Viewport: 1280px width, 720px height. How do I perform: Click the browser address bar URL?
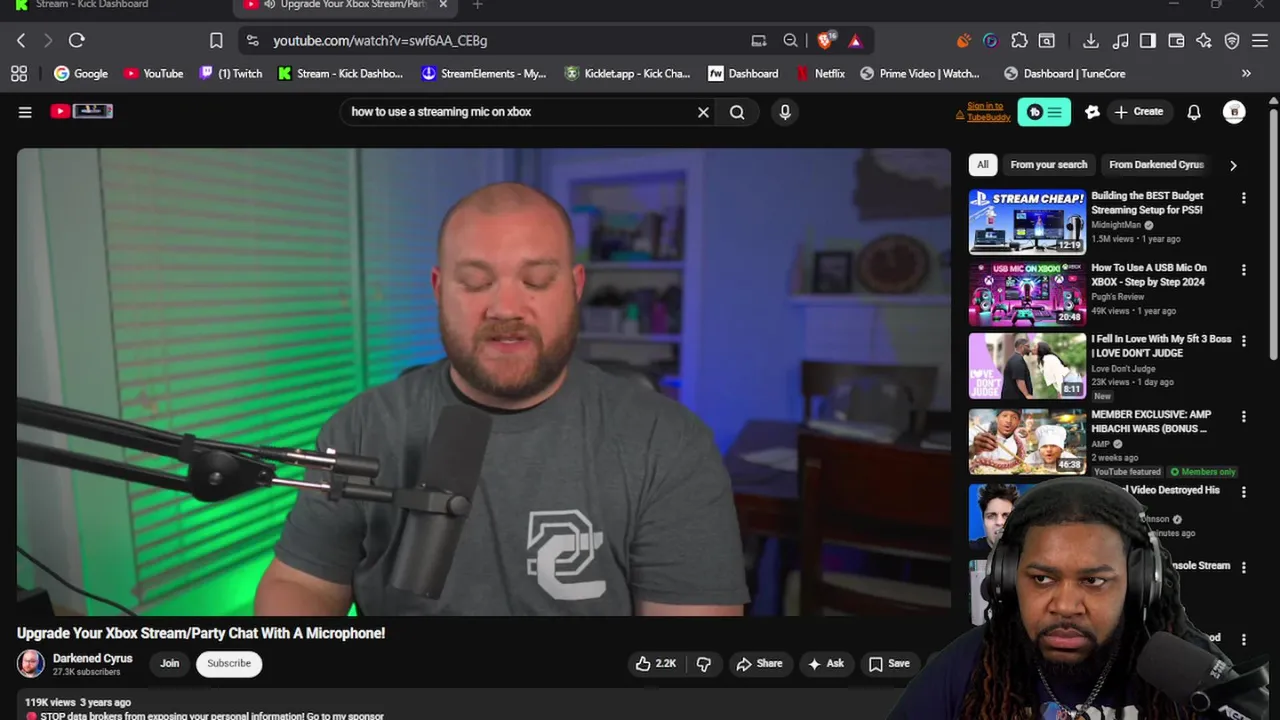click(x=380, y=41)
